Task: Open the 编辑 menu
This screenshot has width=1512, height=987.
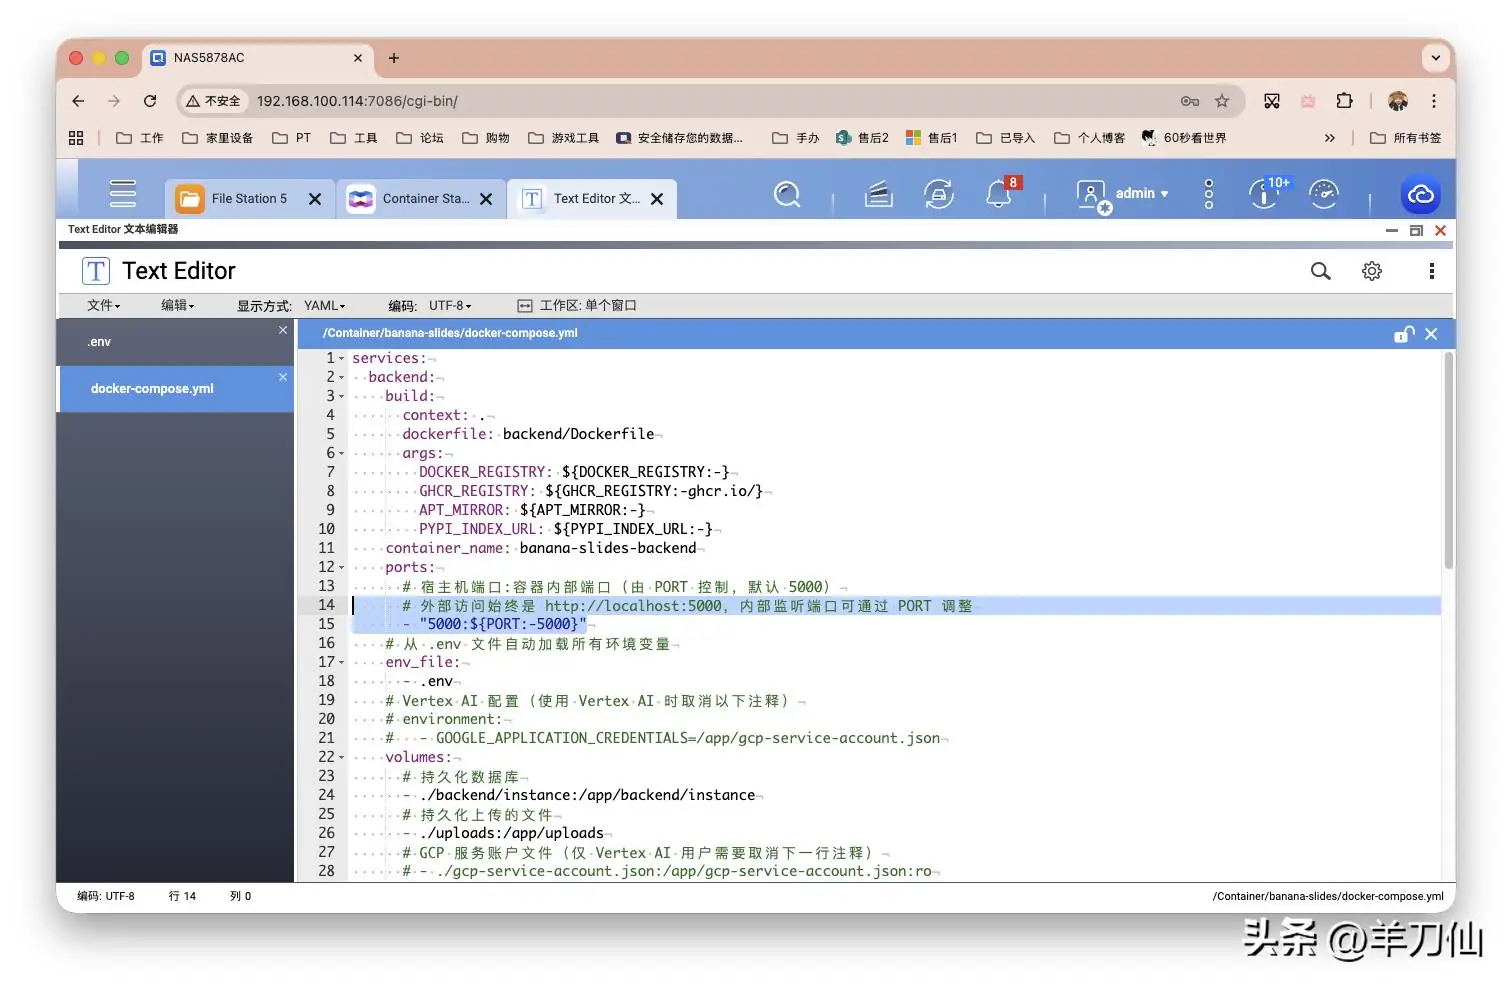Action: point(177,305)
